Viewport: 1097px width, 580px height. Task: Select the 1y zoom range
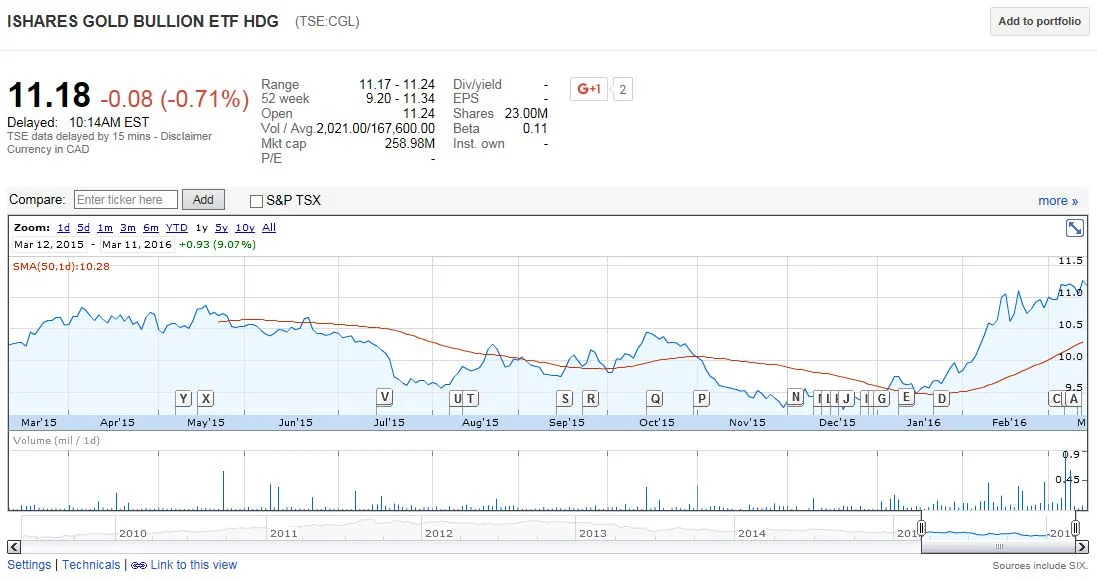(x=201, y=227)
